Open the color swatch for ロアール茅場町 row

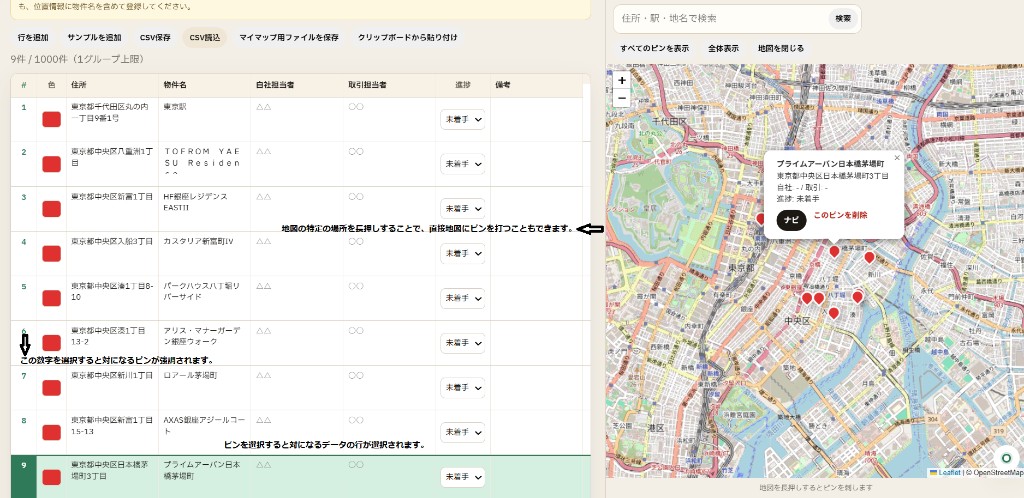(x=52, y=388)
